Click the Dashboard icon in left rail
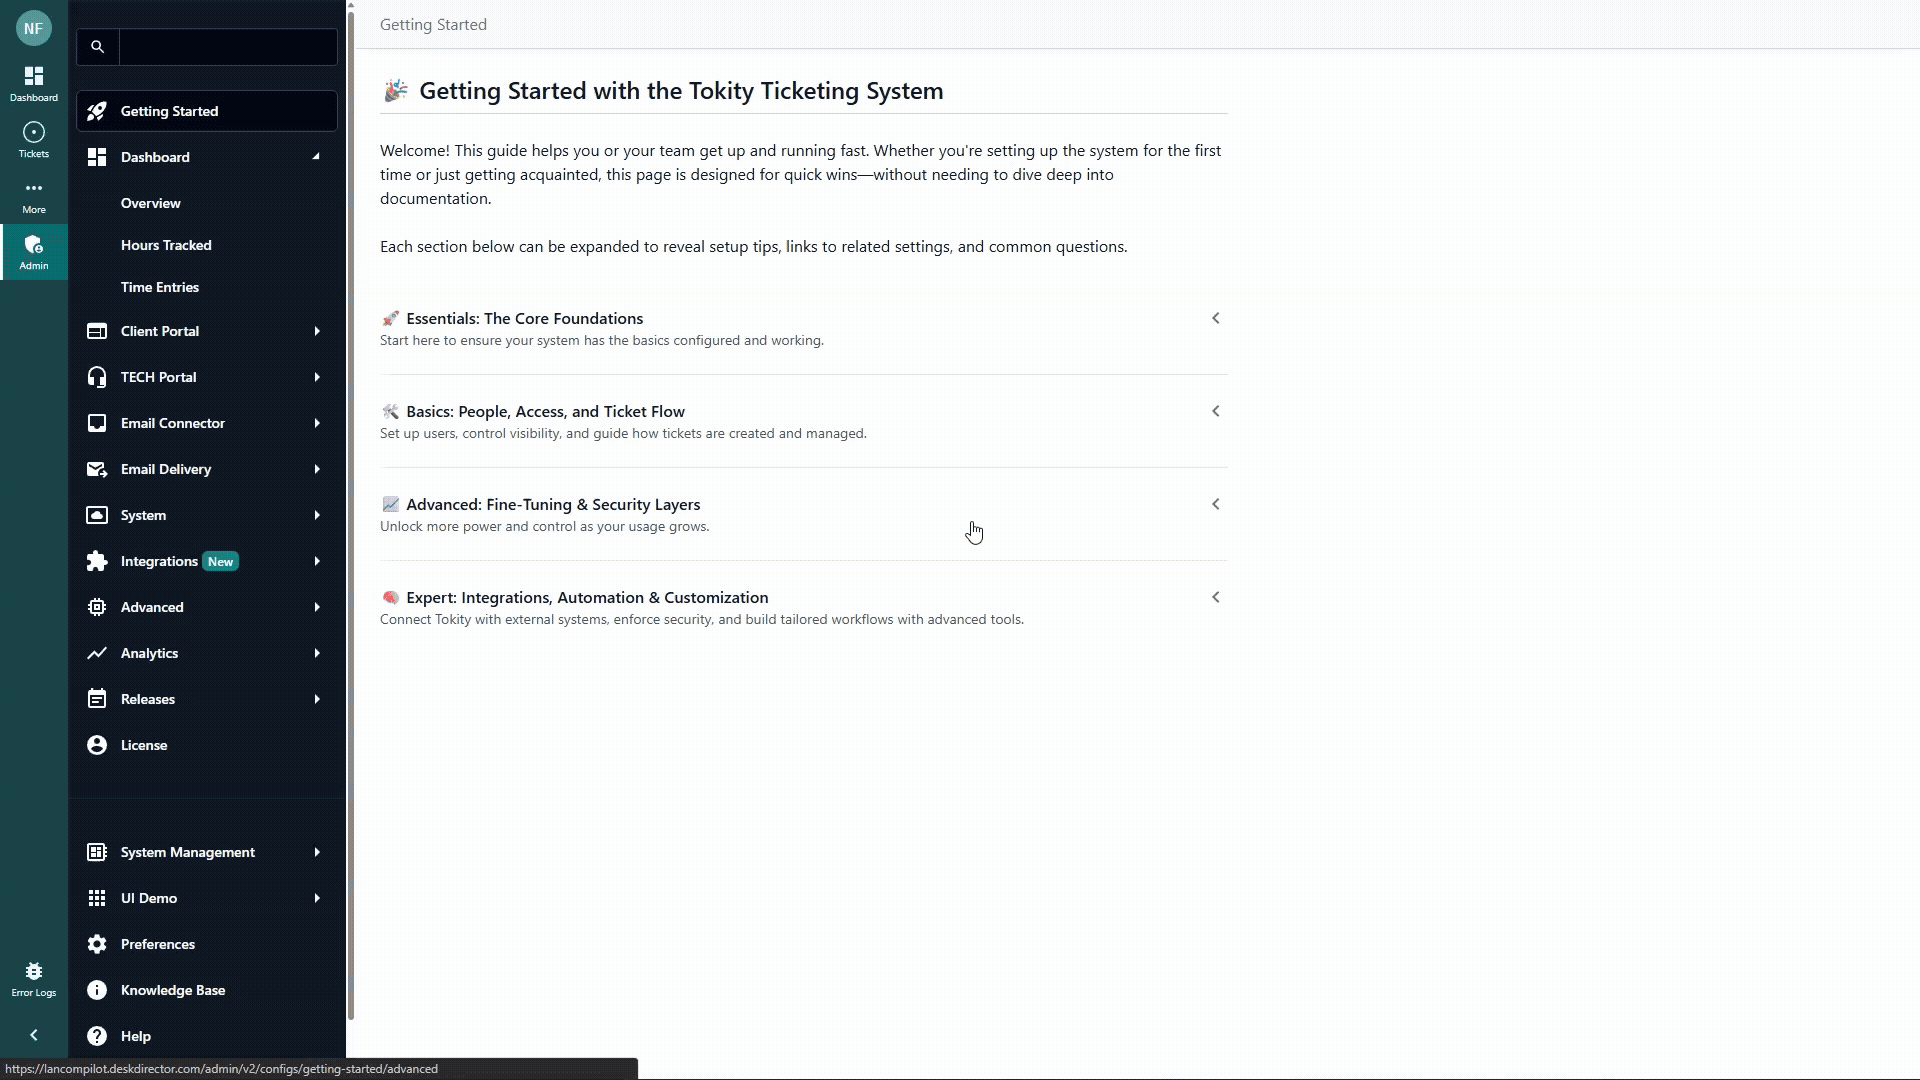Screen dimensions: 1920x1080 (34, 83)
